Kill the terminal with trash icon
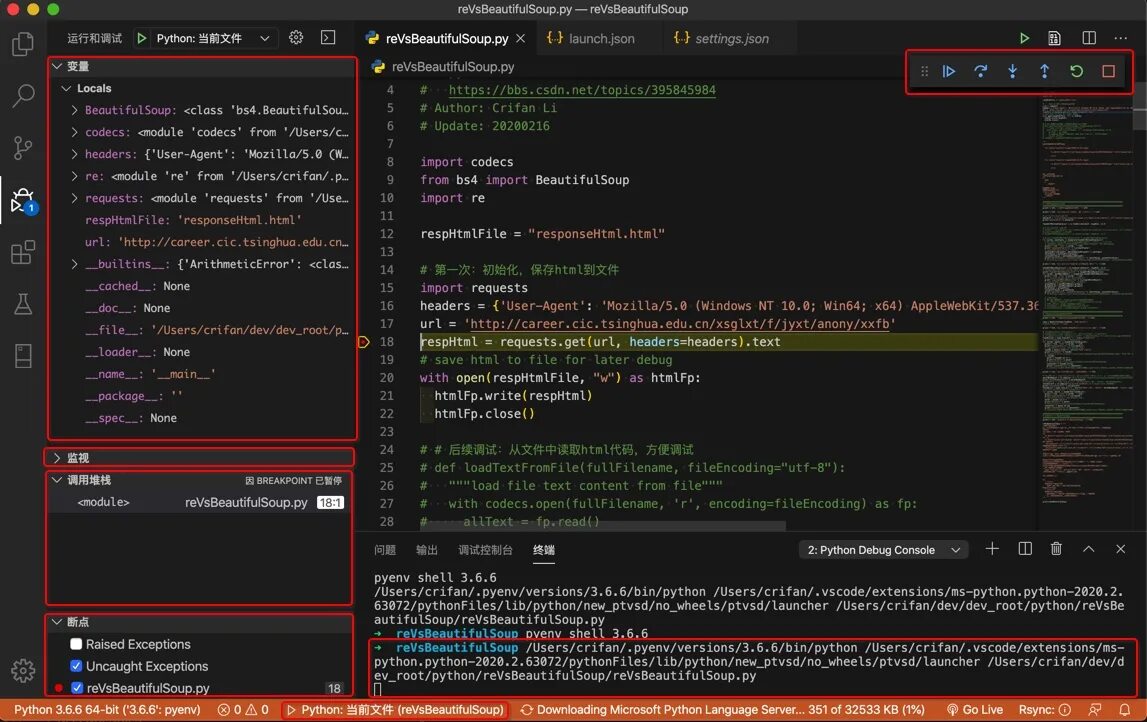Image resolution: width=1147 pixels, height=722 pixels. 1056,549
